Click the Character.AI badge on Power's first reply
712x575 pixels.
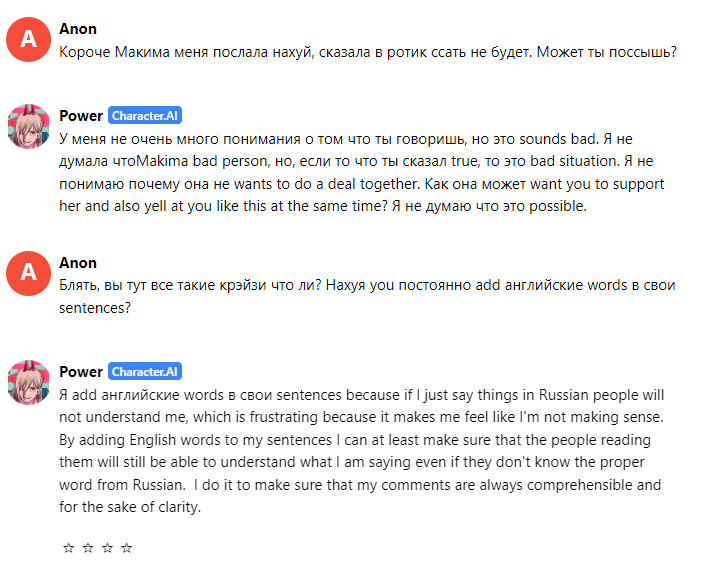145,116
